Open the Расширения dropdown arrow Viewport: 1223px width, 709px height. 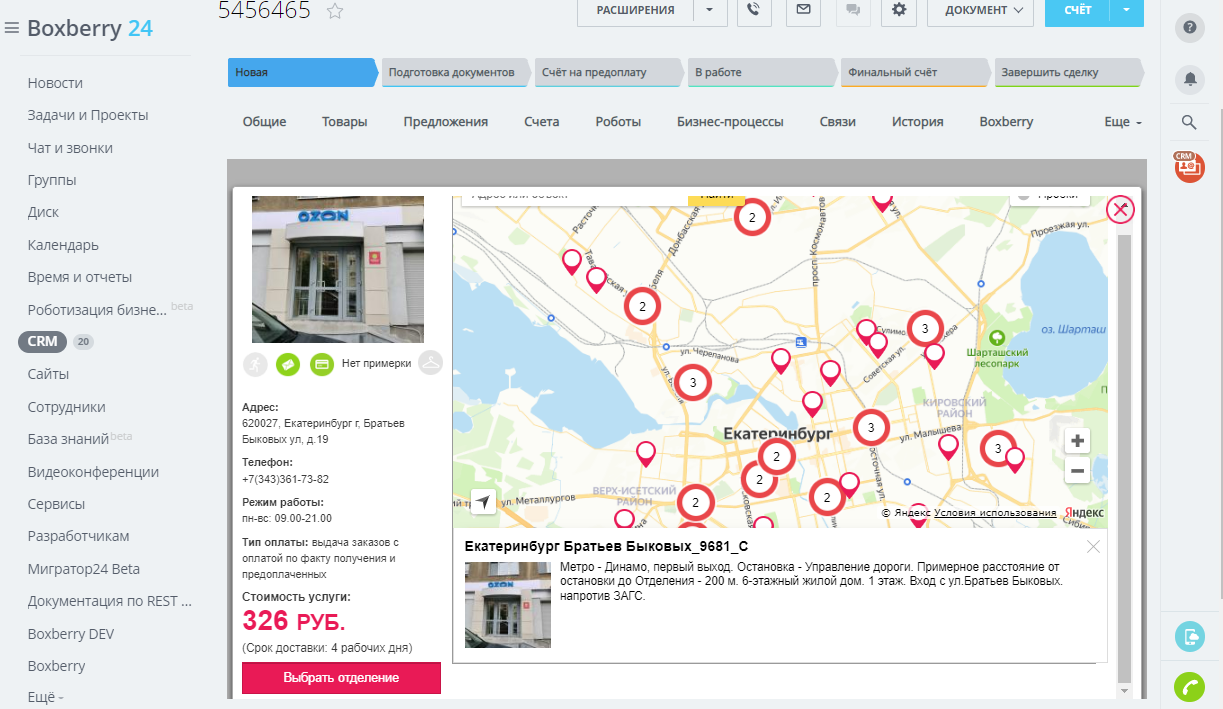tap(709, 10)
